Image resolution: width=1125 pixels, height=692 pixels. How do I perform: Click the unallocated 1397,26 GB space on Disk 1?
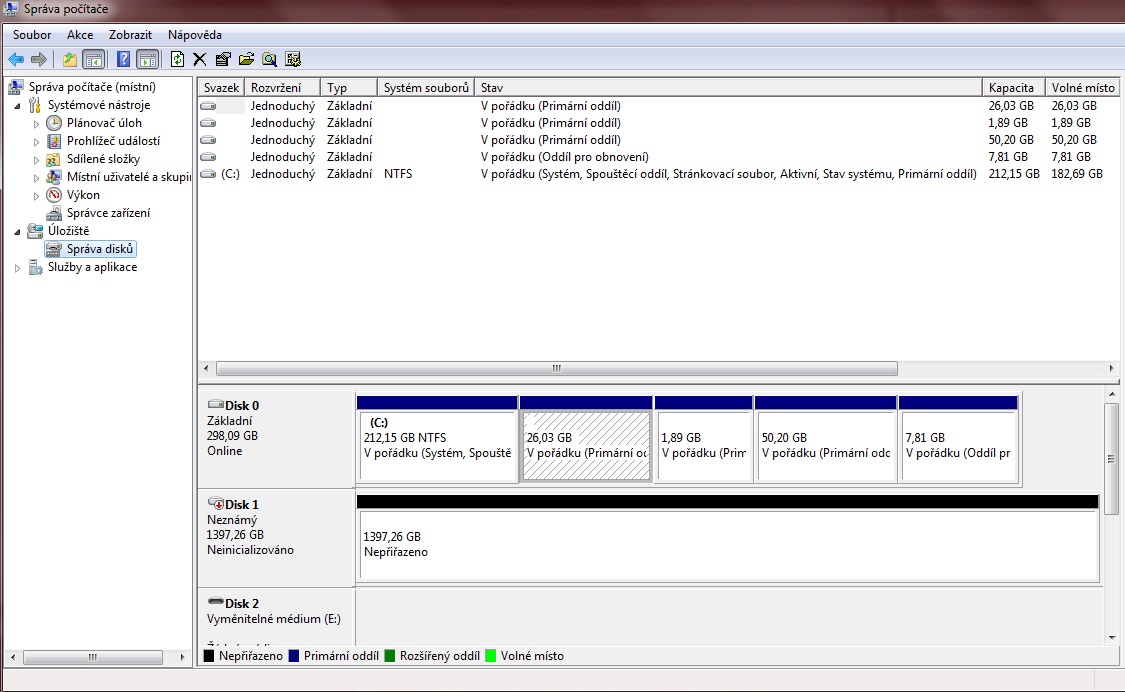[x=727, y=545]
